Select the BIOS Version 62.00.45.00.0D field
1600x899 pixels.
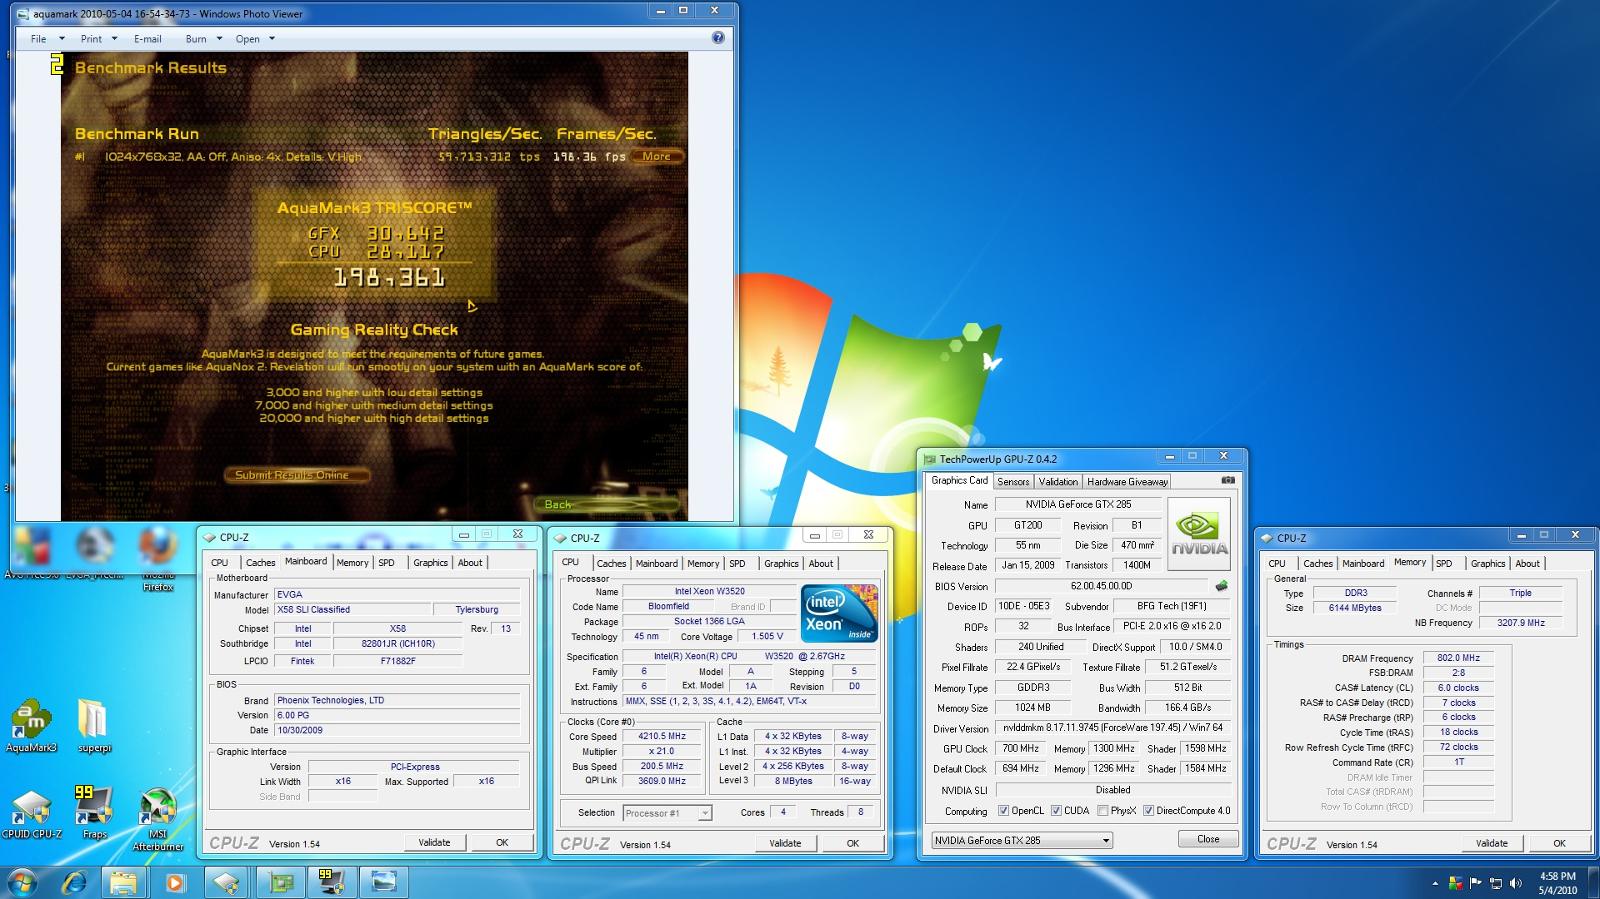coord(1101,586)
